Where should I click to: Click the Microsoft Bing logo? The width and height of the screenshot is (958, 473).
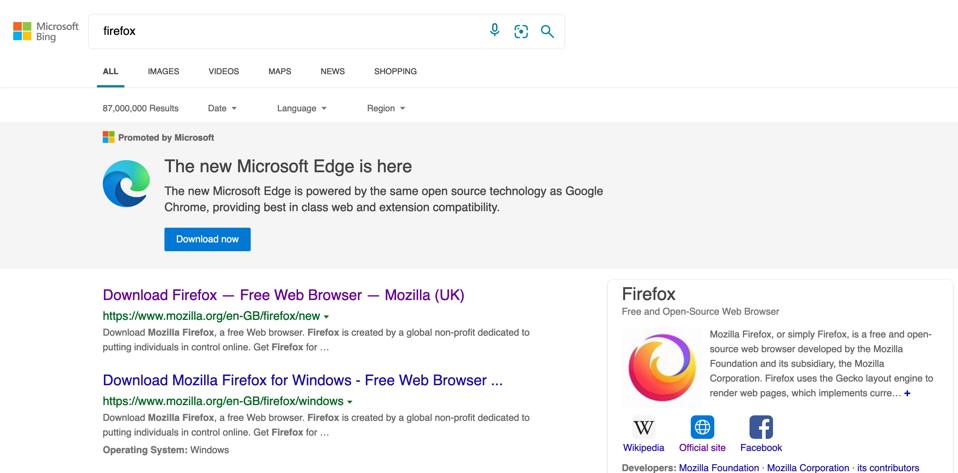click(46, 31)
